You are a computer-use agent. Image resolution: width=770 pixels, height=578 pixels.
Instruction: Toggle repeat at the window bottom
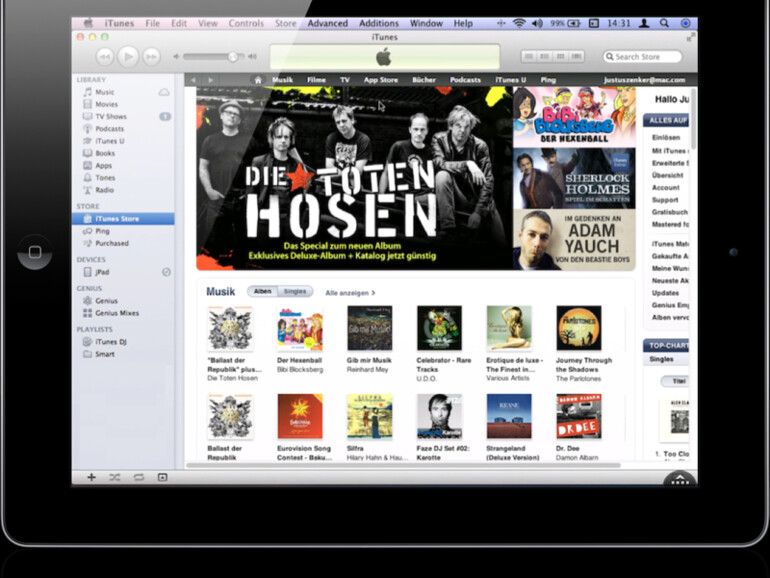[x=138, y=477]
